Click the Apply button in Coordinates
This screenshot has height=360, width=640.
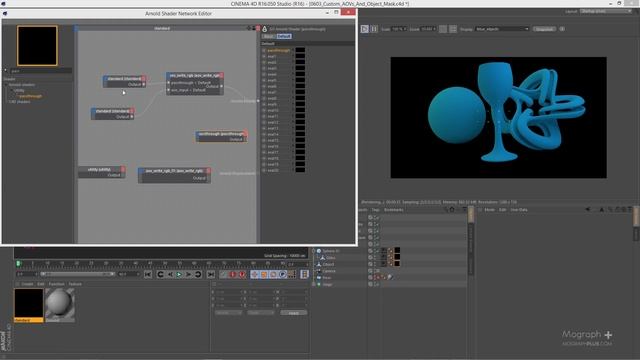(293, 313)
